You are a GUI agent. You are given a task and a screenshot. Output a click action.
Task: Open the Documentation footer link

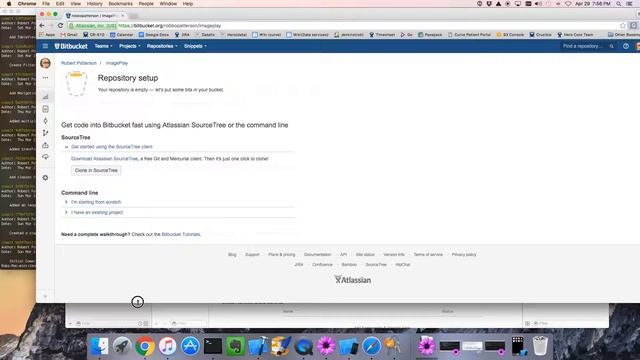[318, 254]
